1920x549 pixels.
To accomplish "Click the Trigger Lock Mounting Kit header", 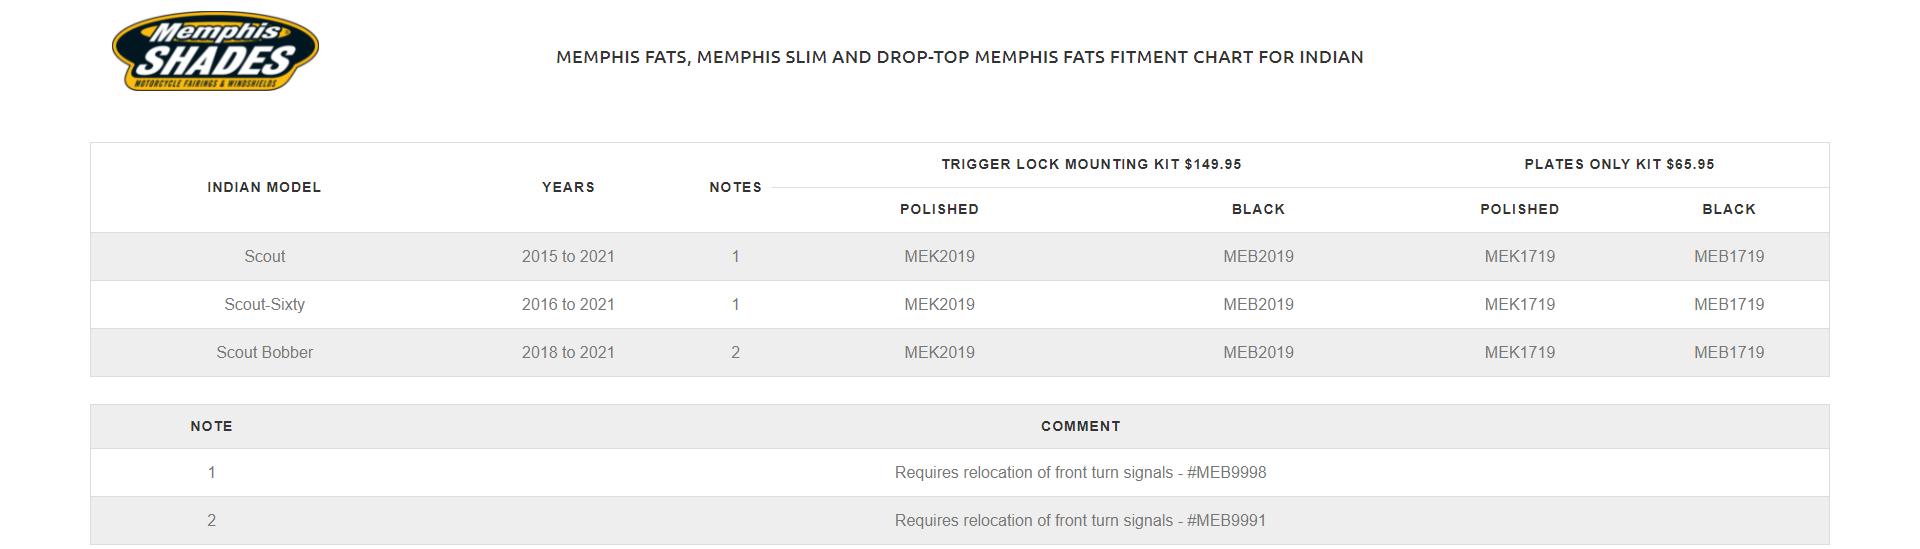I will [1091, 164].
